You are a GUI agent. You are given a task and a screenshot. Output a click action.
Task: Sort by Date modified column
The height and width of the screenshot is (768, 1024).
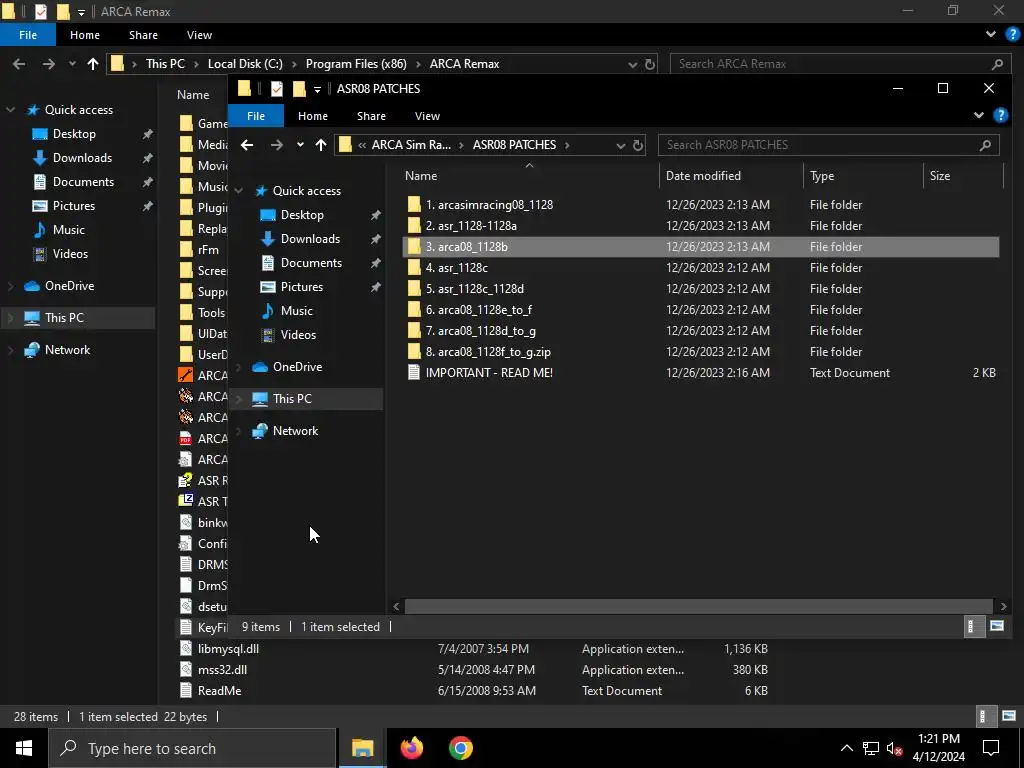click(731, 176)
